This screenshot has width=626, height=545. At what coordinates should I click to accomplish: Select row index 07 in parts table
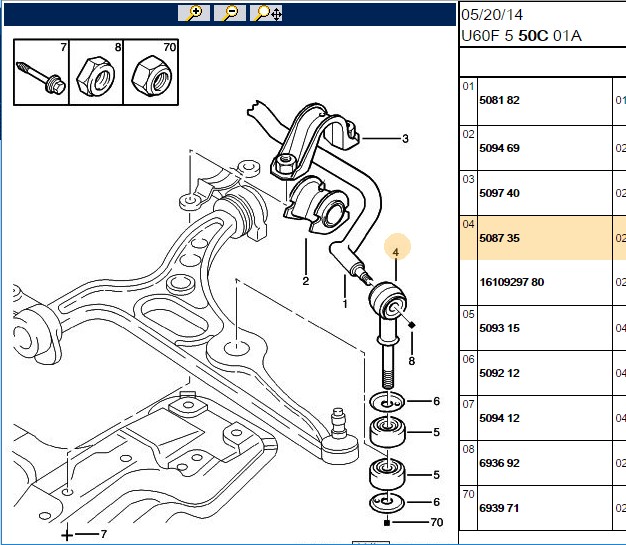[x=468, y=405]
